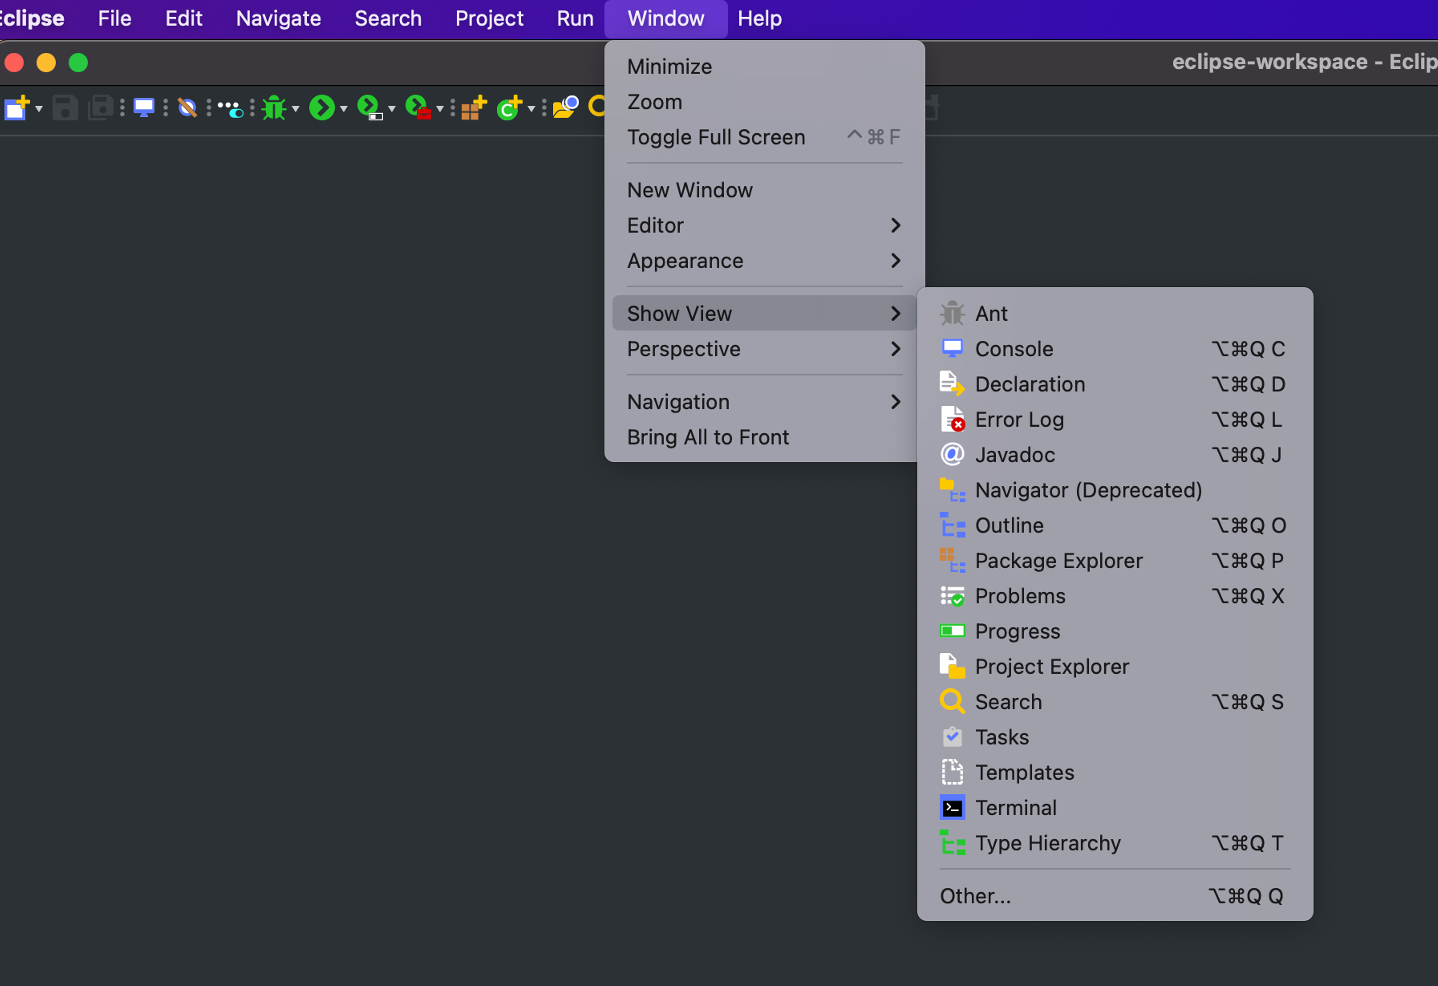Open the File menu in menu bar
Image resolution: width=1438 pixels, height=986 pixels.
(115, 19)
